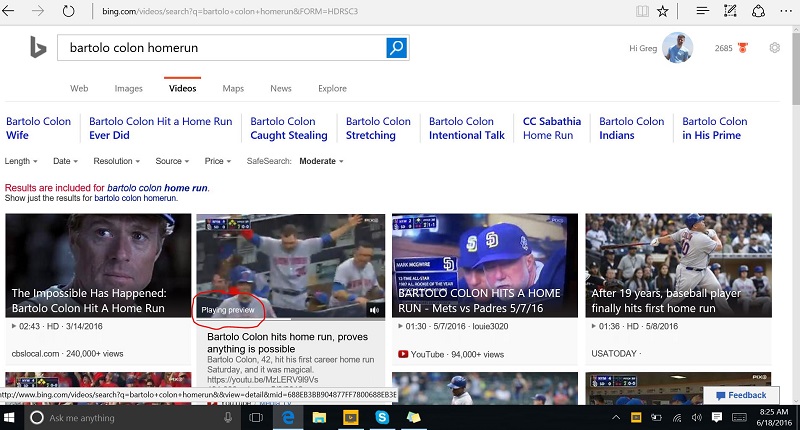Open The Impossible Has Happened video thumbnail

(x=98, y=265)
